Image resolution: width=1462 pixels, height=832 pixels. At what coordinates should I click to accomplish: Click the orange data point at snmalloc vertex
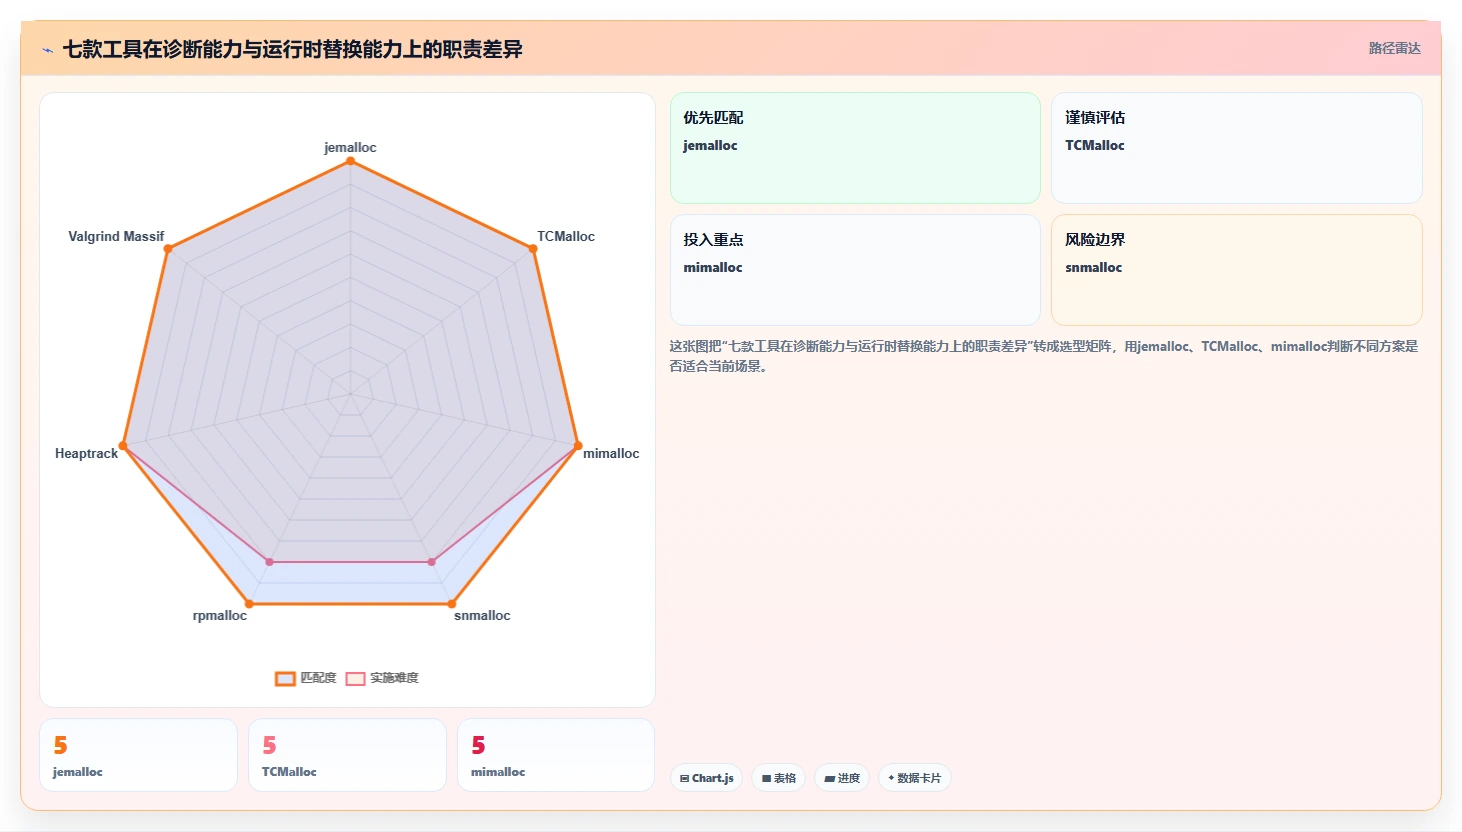pyautogui.click(x=452, y=604)
